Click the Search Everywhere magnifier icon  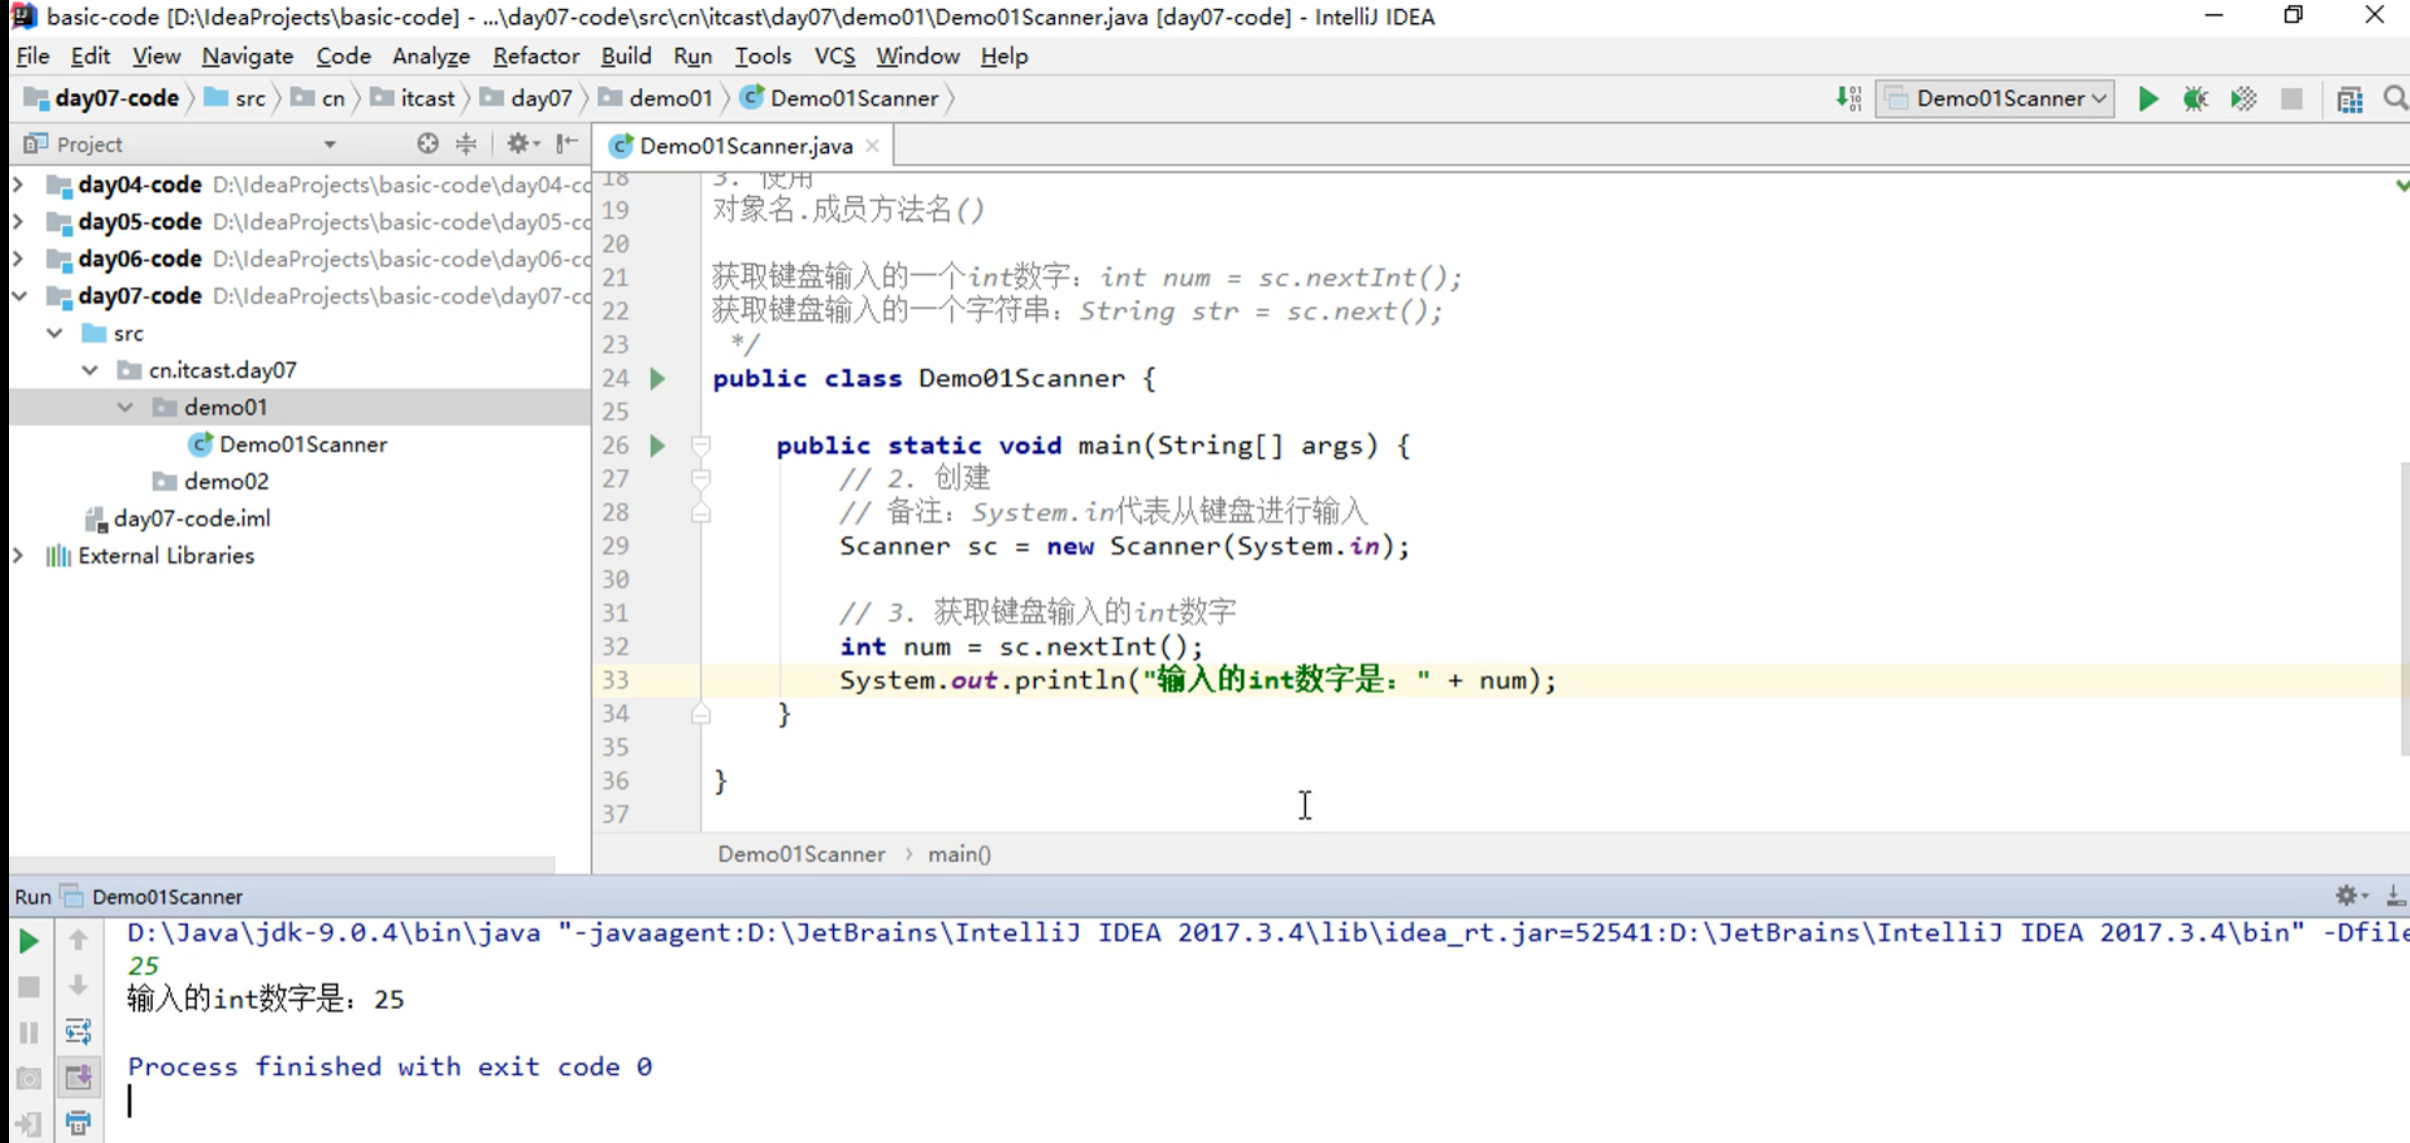tap(2394, 98)
